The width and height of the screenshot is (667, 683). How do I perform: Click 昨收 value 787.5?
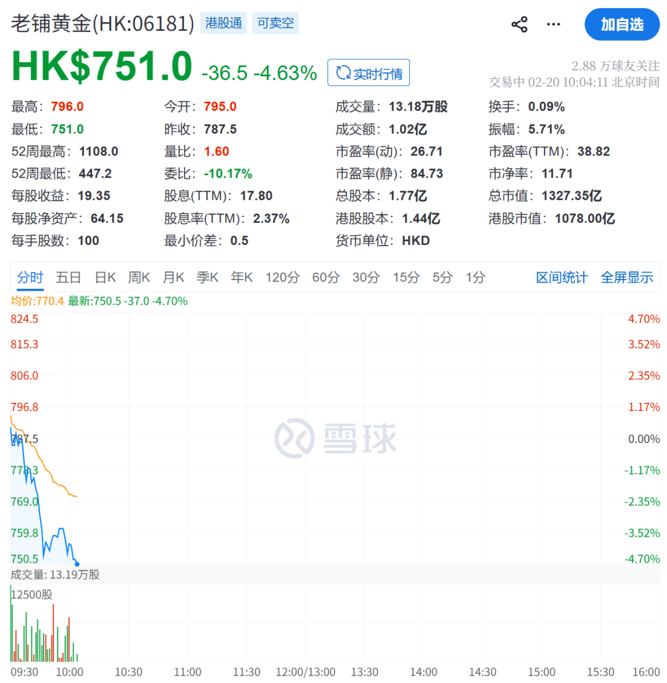coord(220,129)
